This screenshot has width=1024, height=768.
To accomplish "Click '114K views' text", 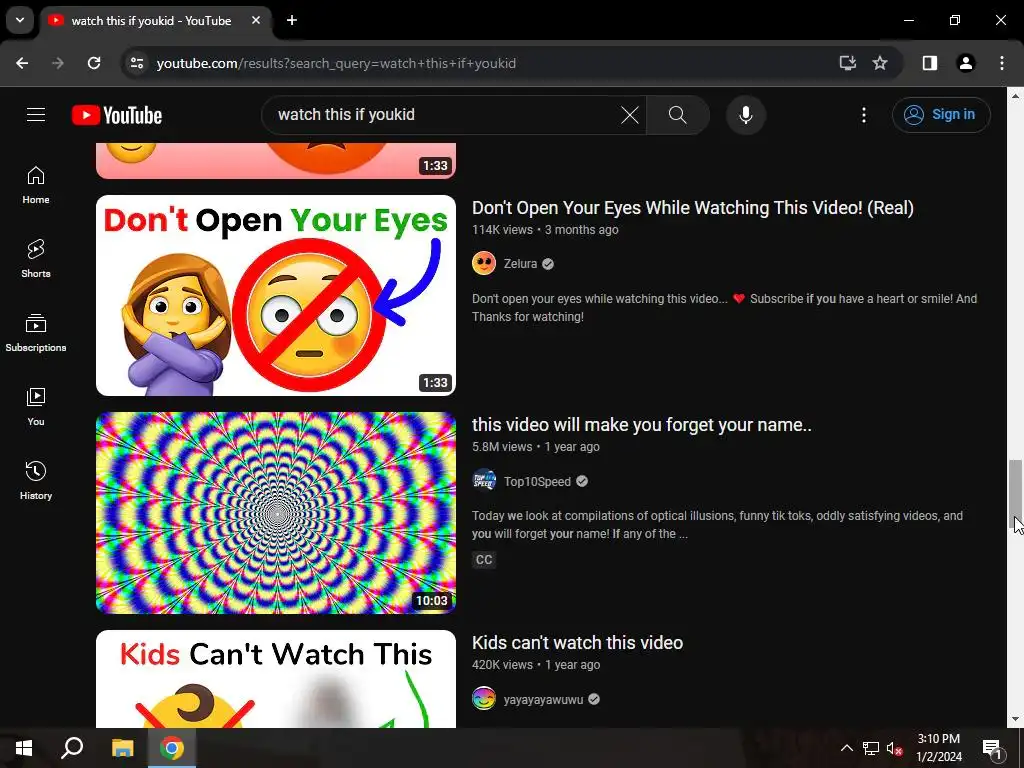I will (502, 230).
